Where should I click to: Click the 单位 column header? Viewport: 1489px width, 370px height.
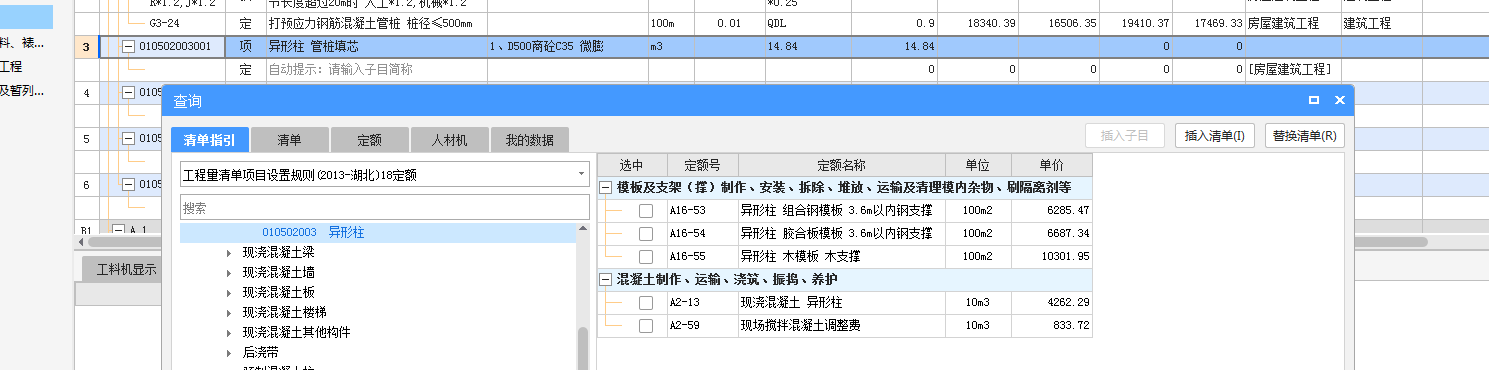tap(978, 165)
